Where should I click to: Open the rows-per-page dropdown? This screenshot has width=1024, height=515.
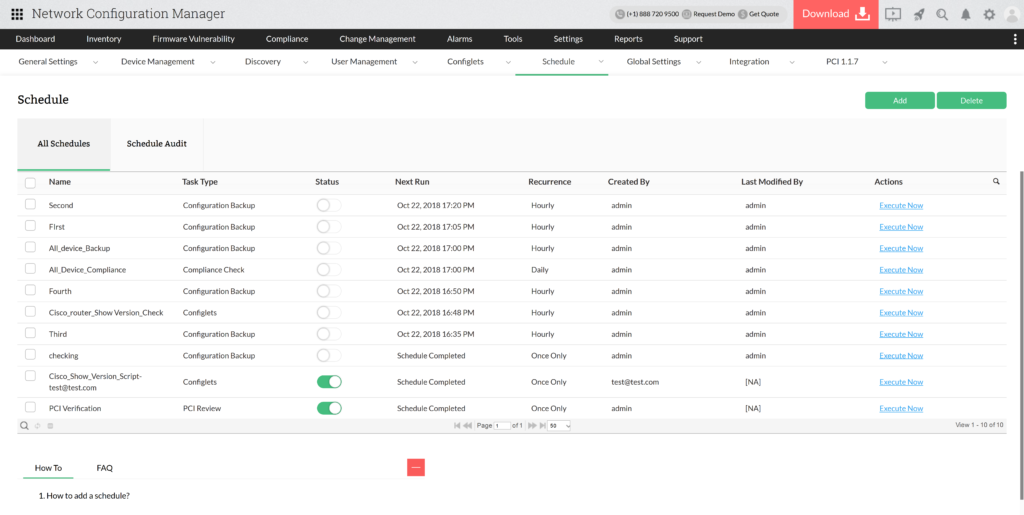tap(559, 426)
